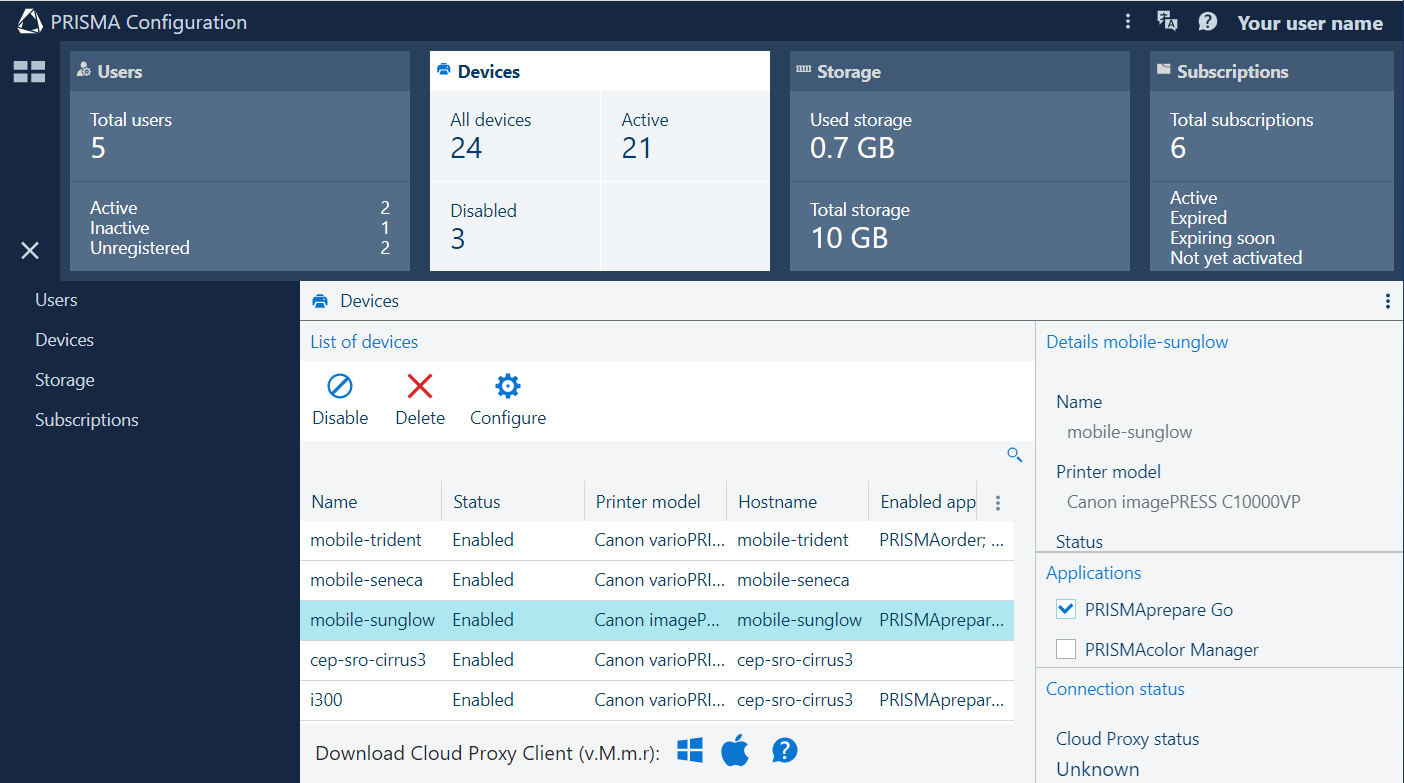Select the mobile-sunglow device row
Viewport: 1404px width, 783px height.
[657, 620]
